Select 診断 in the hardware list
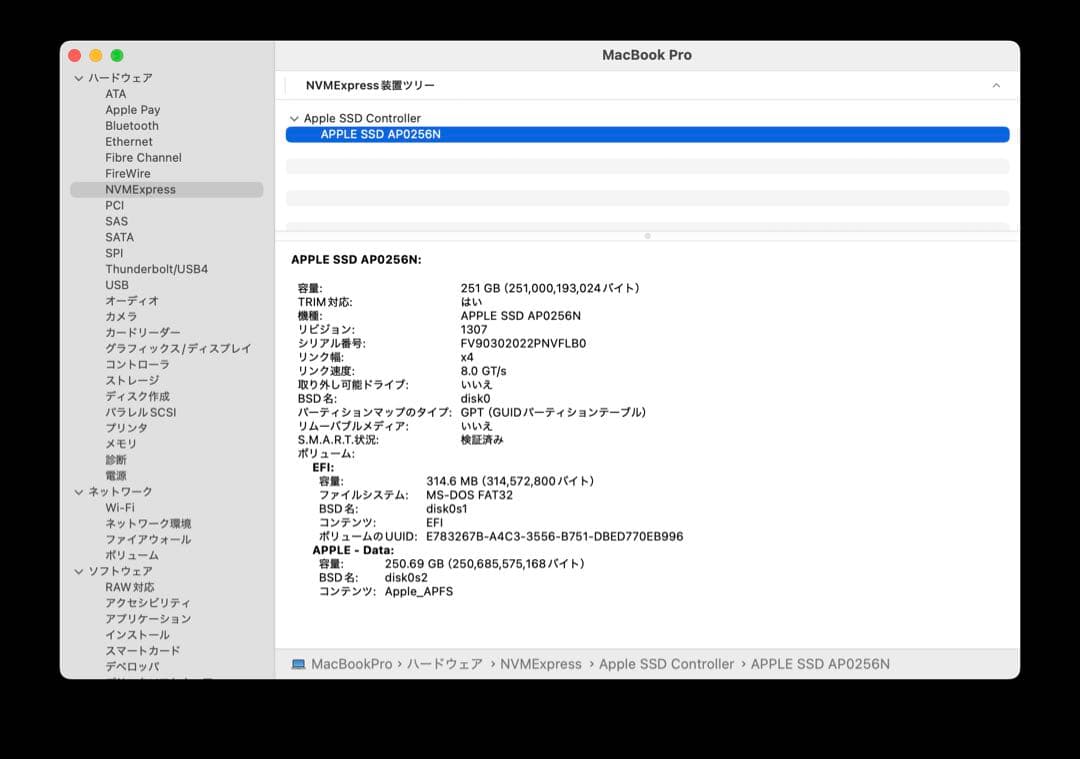 tap(117, 459)
